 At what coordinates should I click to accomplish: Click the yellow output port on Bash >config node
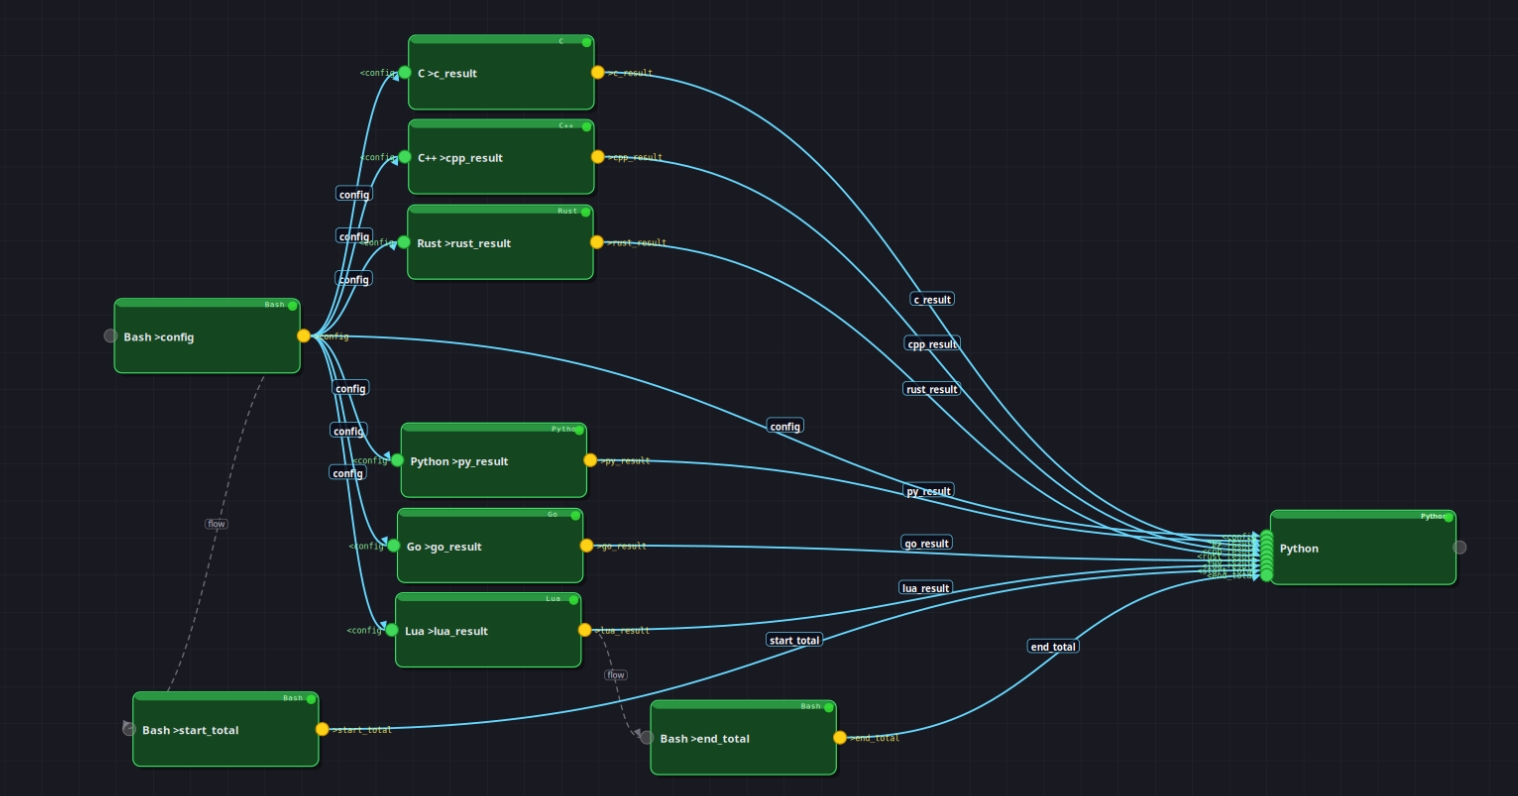pyautogui.click(x=305, y=336)
